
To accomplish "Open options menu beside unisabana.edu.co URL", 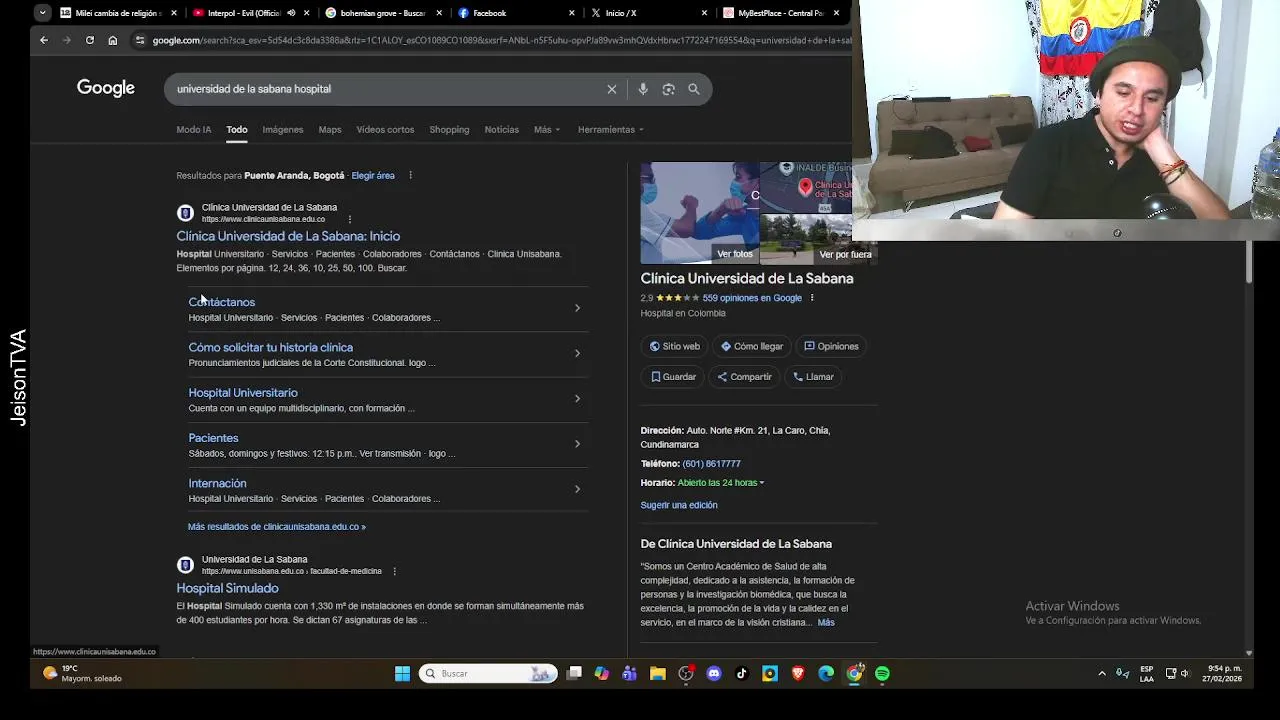I will coord(395,571).
